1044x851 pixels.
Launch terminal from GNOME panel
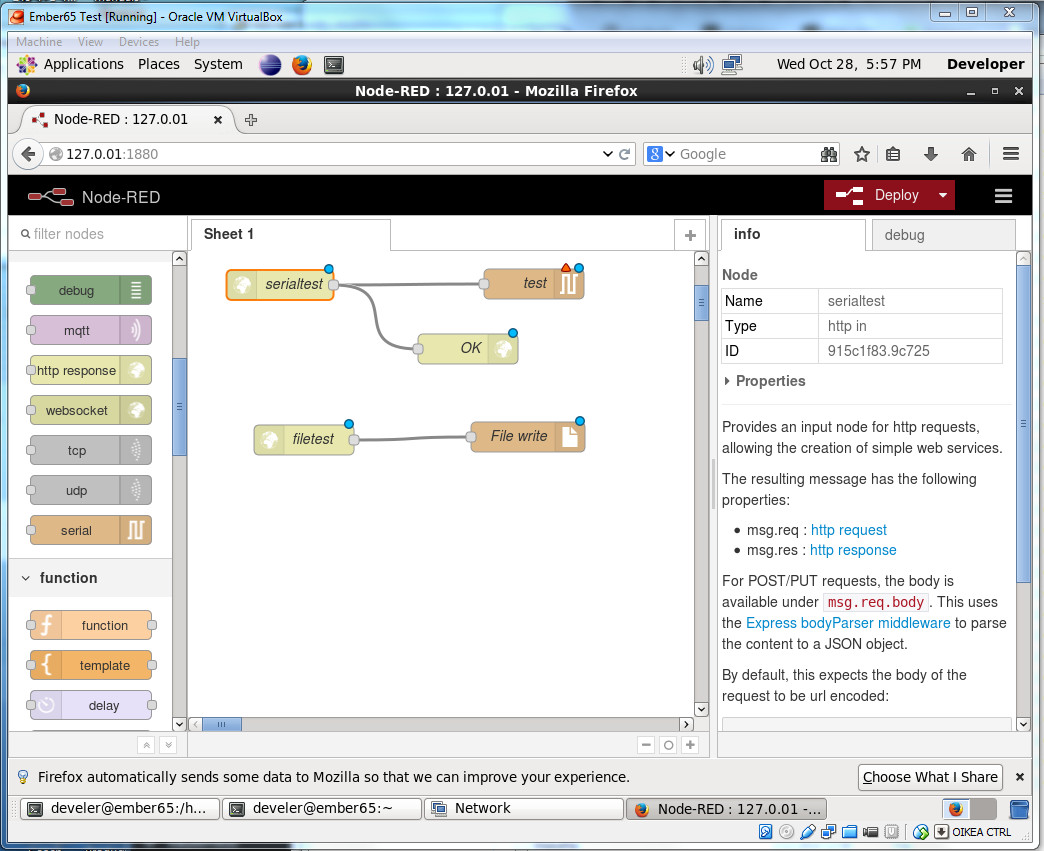tap(334, 65)
